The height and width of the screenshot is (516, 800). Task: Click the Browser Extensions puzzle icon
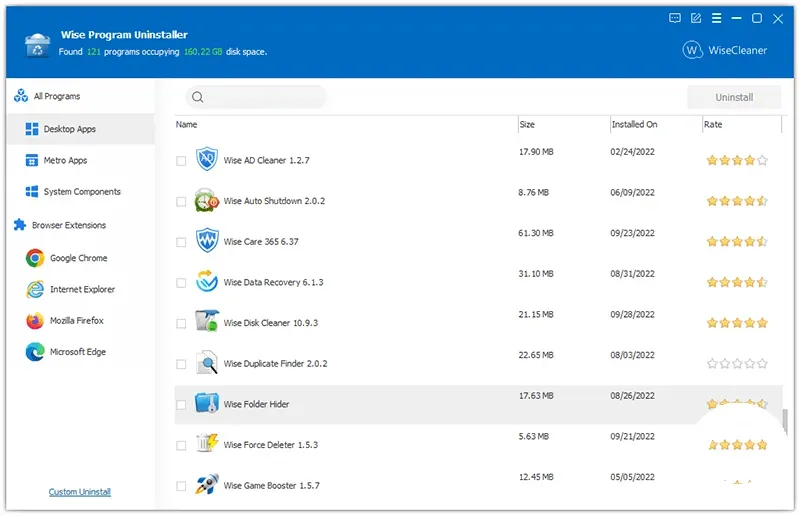tap(20, 225)
